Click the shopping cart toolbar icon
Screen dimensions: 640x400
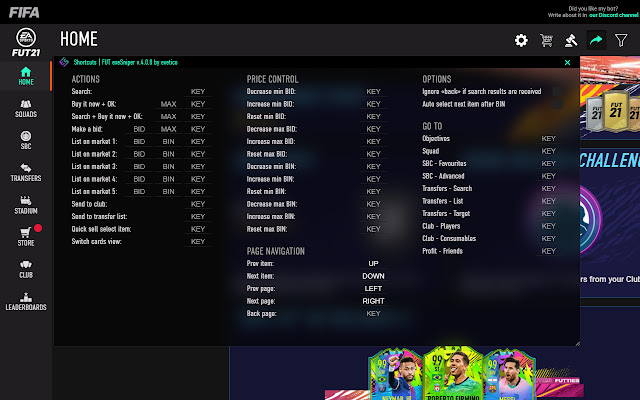click(x=546, y=40)
